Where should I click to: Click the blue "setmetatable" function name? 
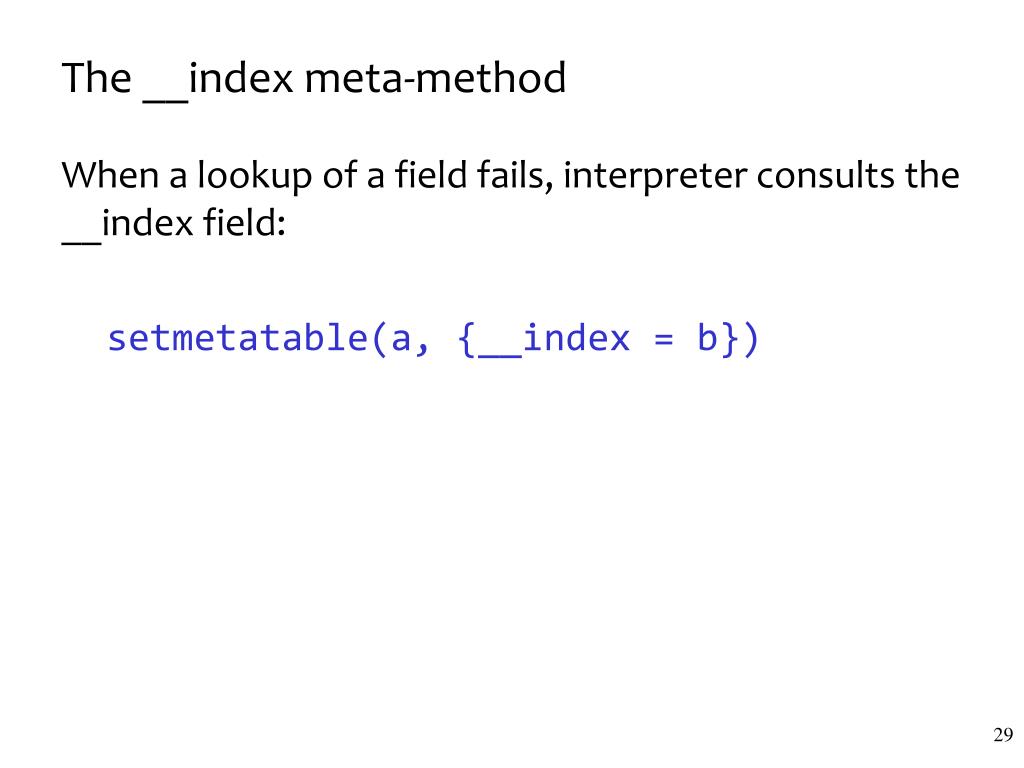point(238,339)
